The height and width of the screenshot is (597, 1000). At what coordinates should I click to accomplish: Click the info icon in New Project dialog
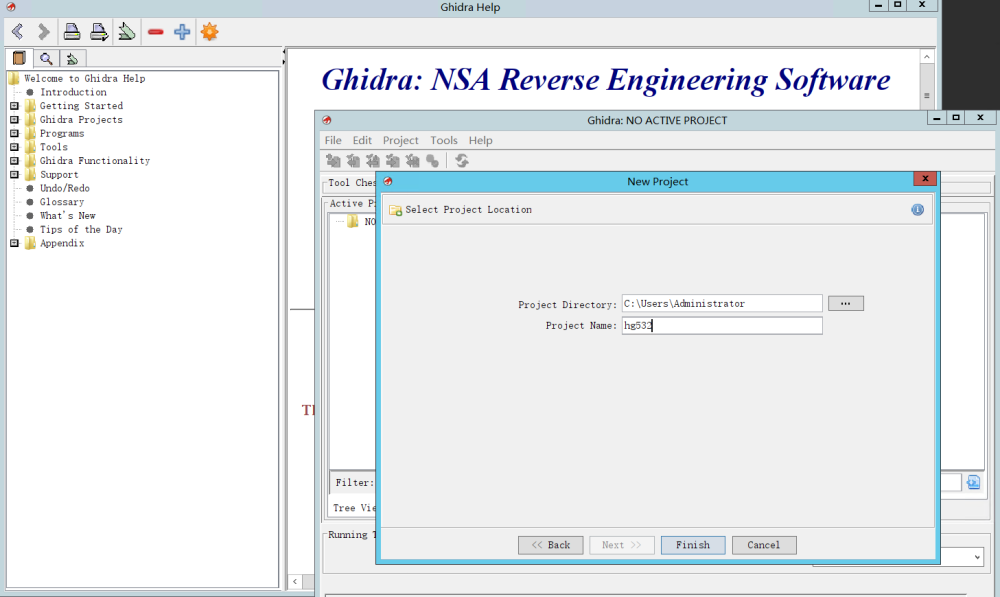click(x=917, y=209)
